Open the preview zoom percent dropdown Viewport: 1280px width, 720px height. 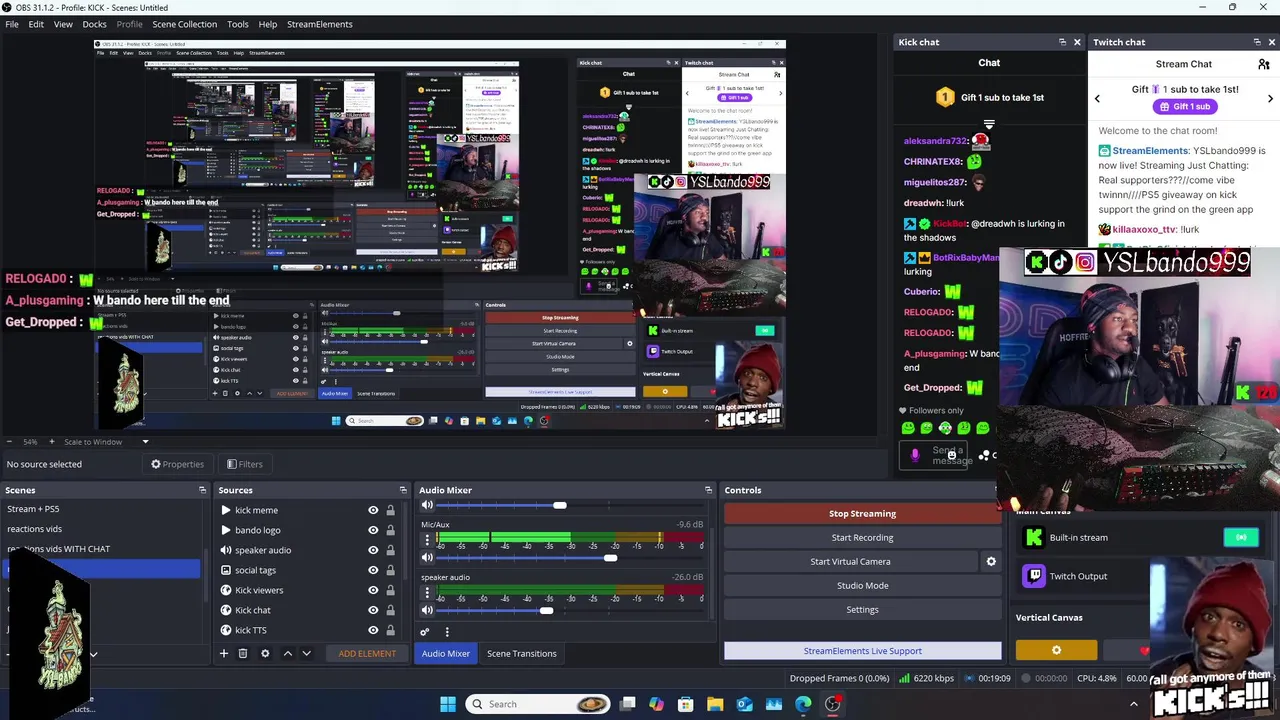(30, 442)
